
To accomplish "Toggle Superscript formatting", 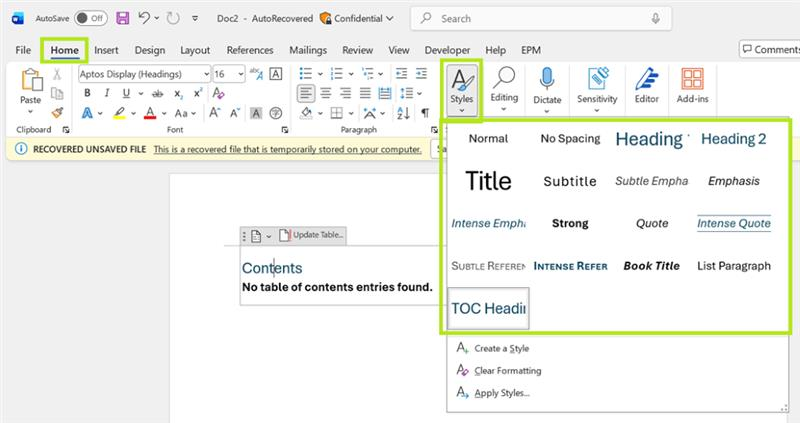I will pyautogui.click(x=198, y=93).
